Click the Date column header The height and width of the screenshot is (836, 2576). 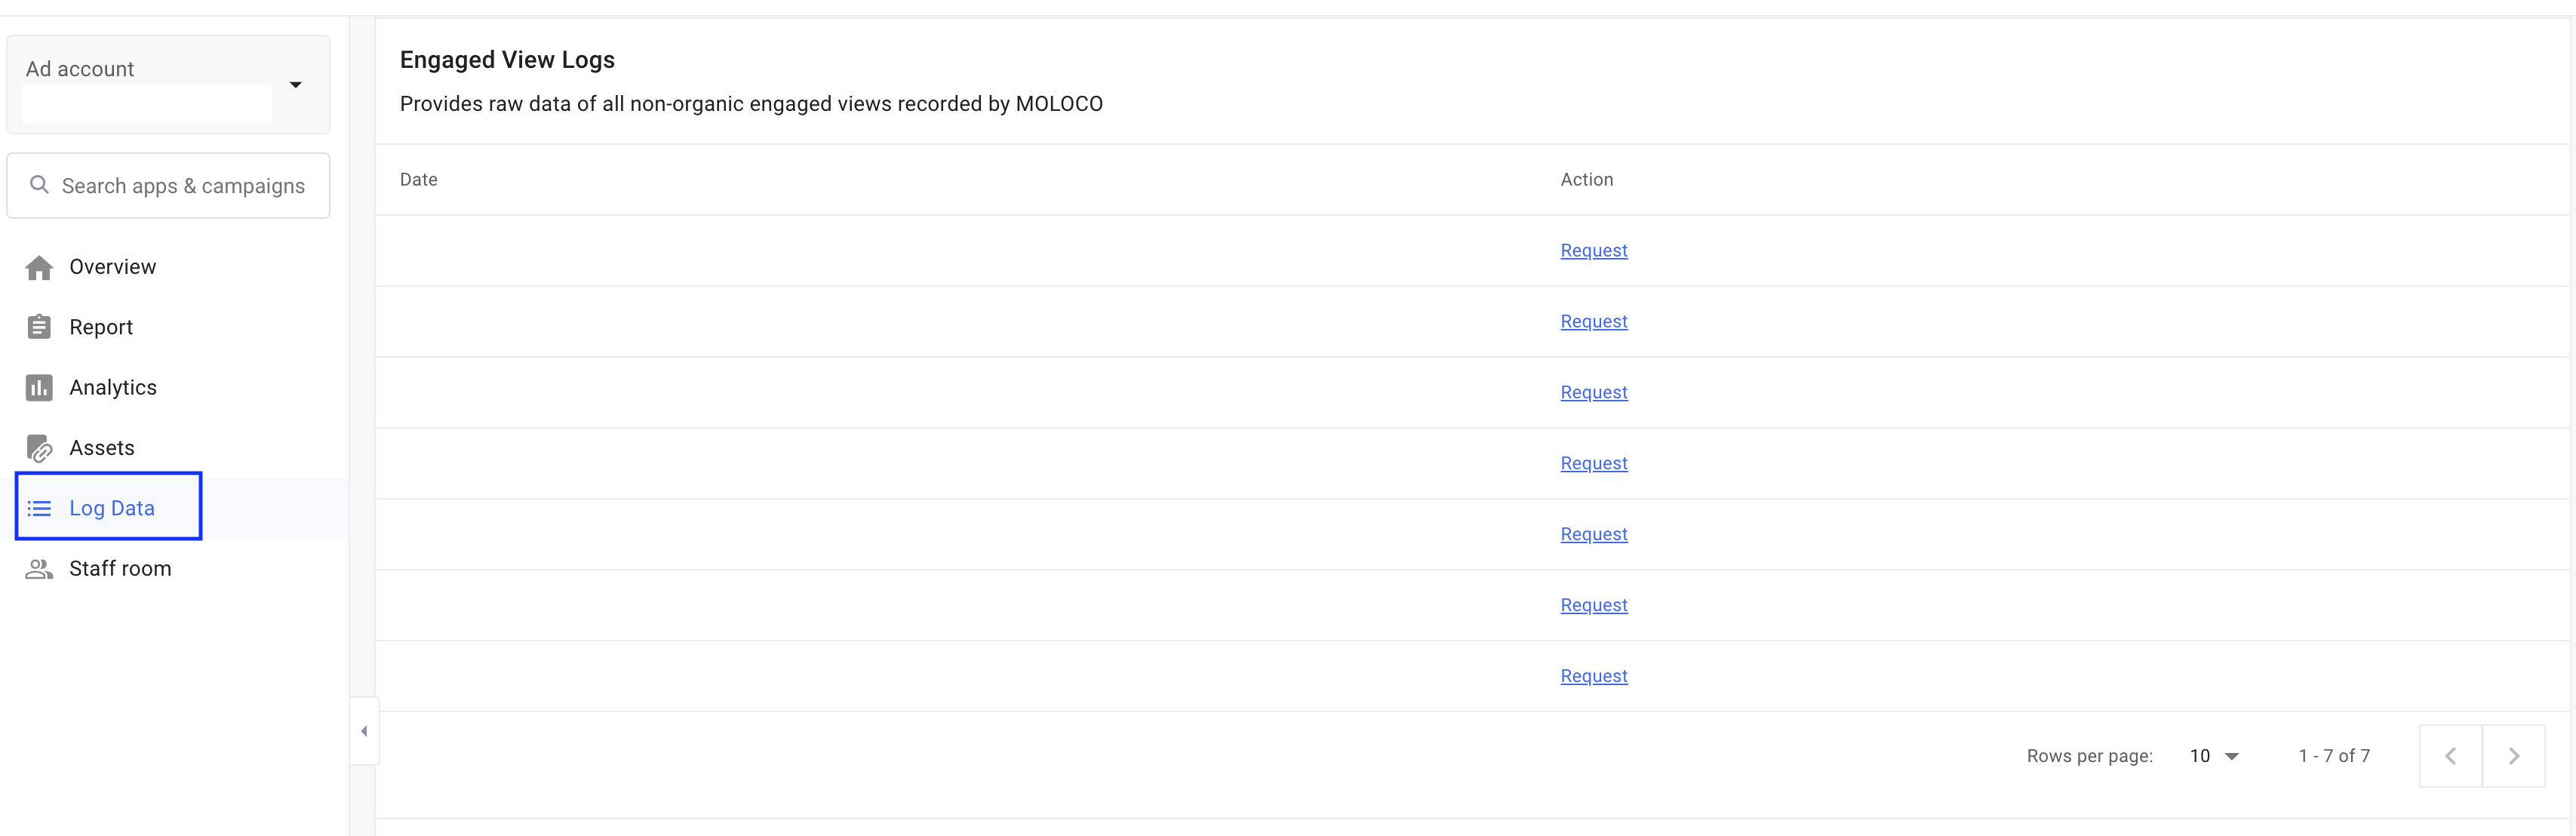click(418, 180)
